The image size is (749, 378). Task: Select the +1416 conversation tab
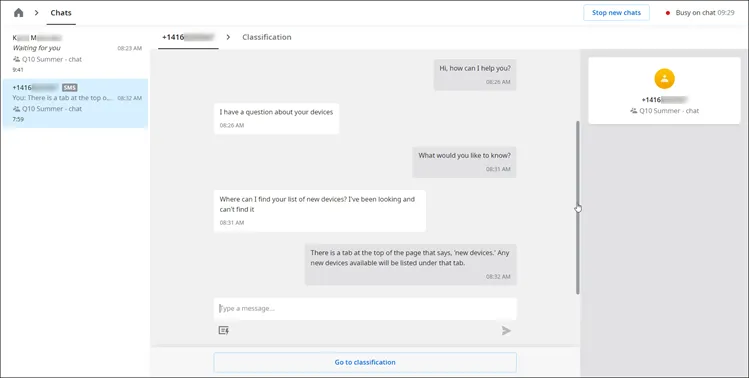point(188,37)
